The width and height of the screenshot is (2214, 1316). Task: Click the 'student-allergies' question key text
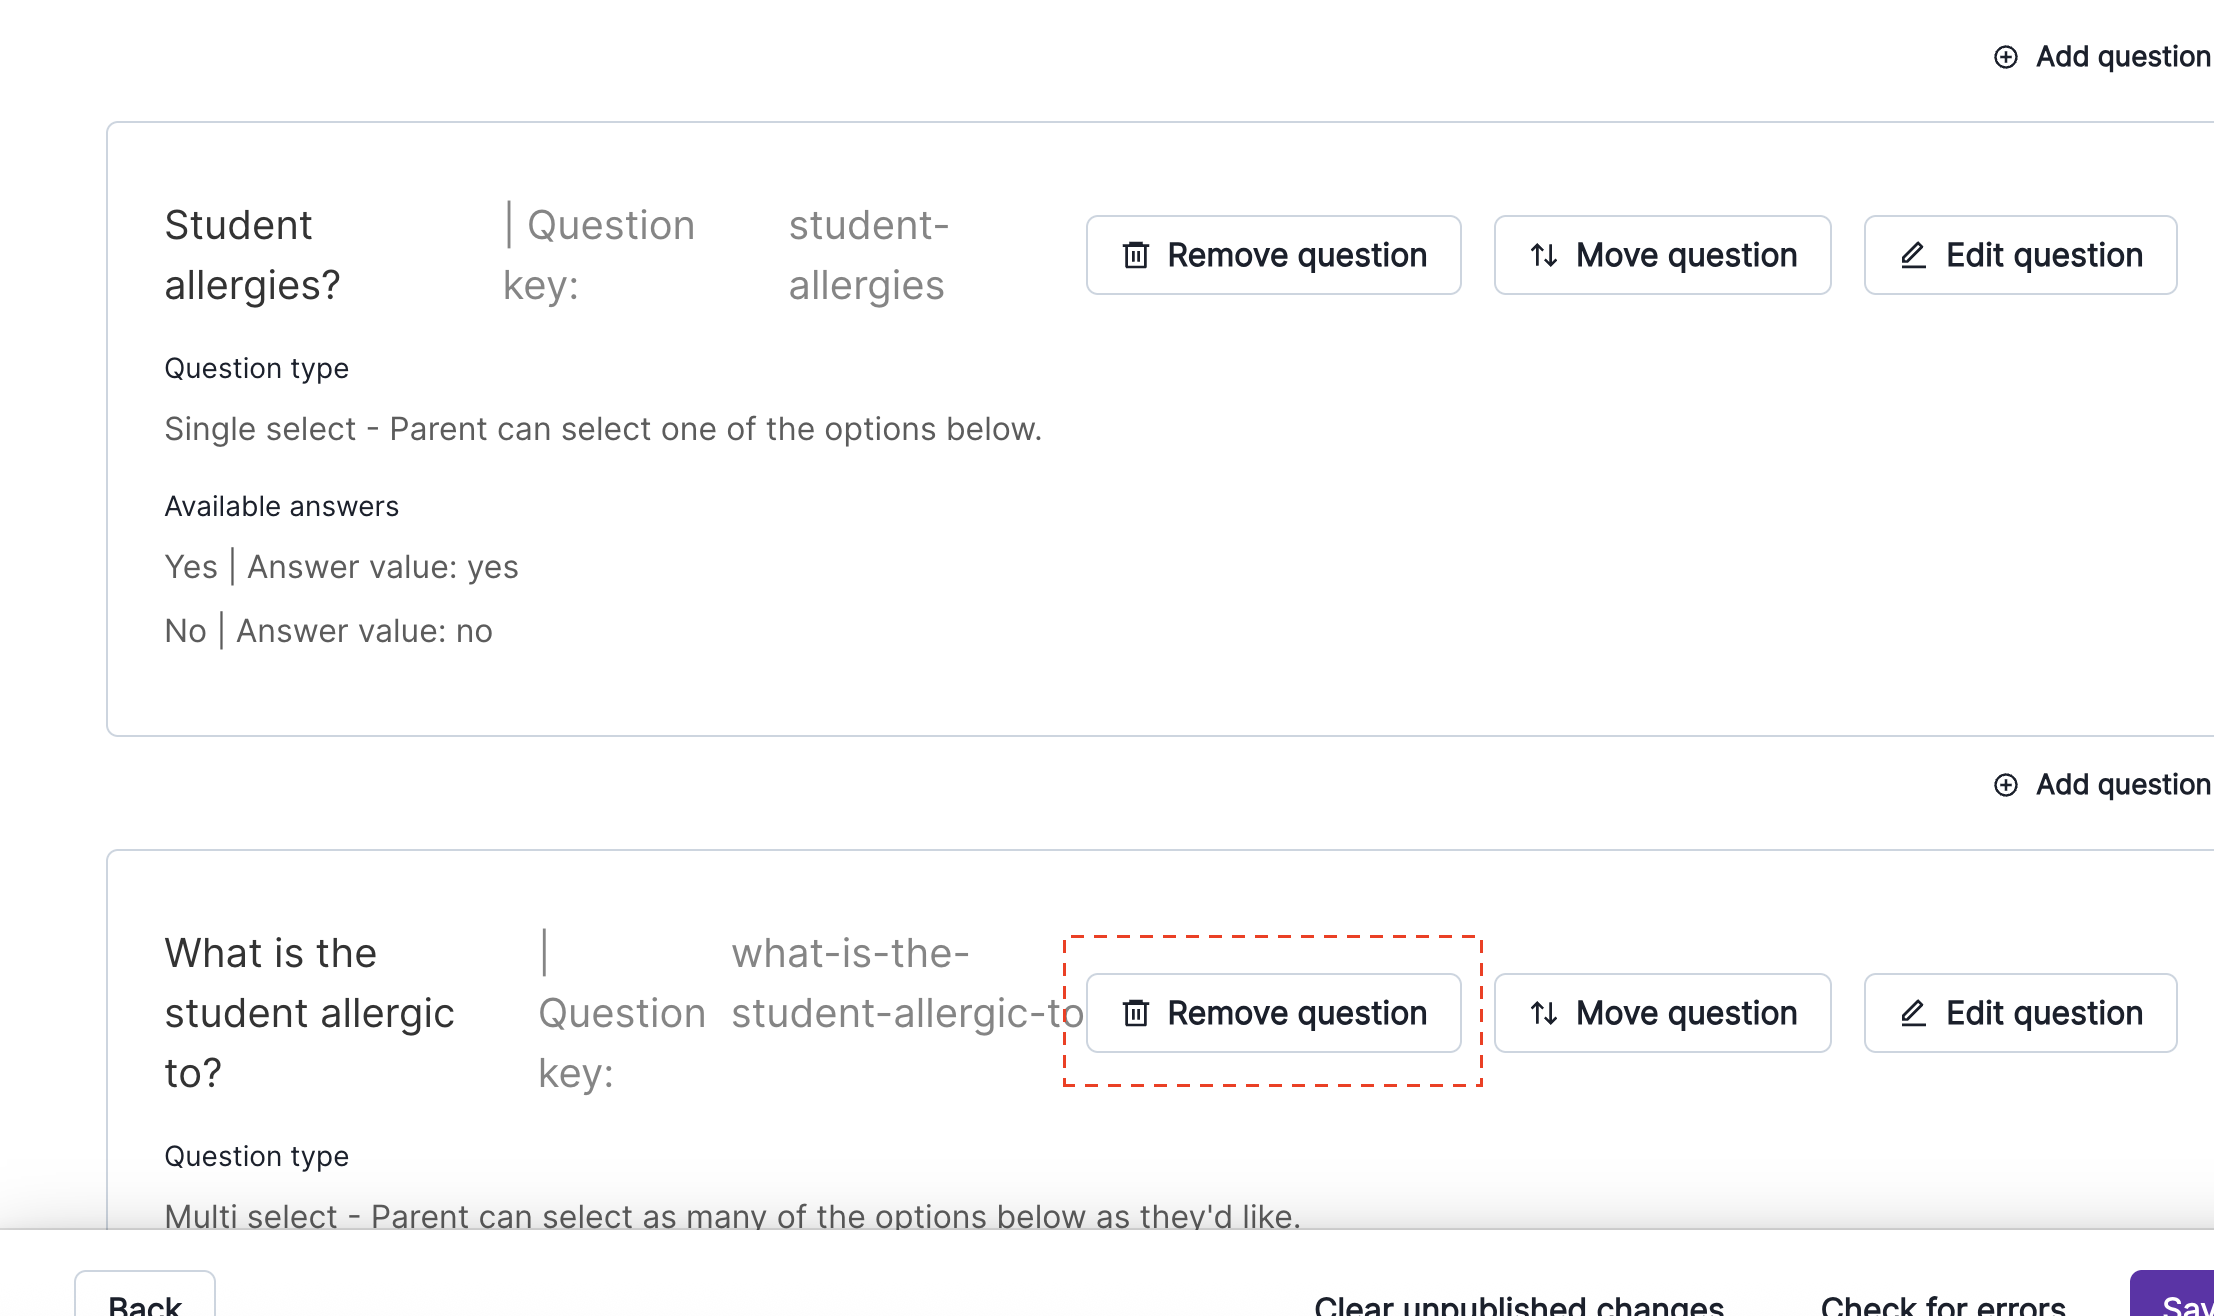tap(868, 255)
